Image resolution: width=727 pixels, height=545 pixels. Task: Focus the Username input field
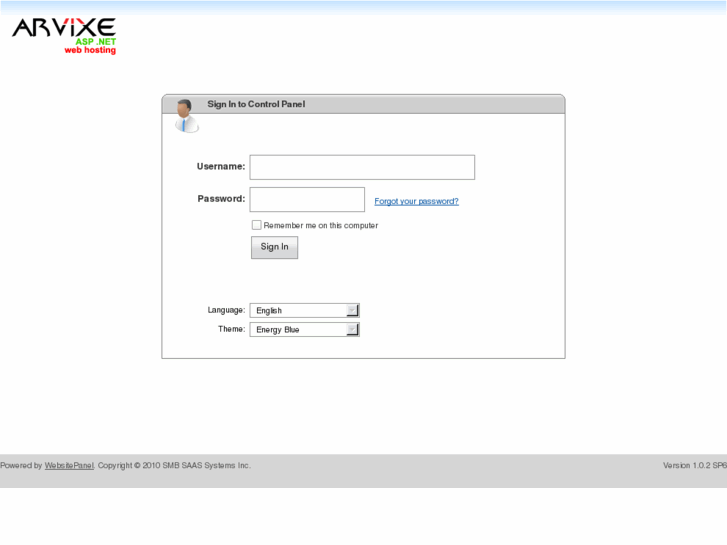[362, 167]
